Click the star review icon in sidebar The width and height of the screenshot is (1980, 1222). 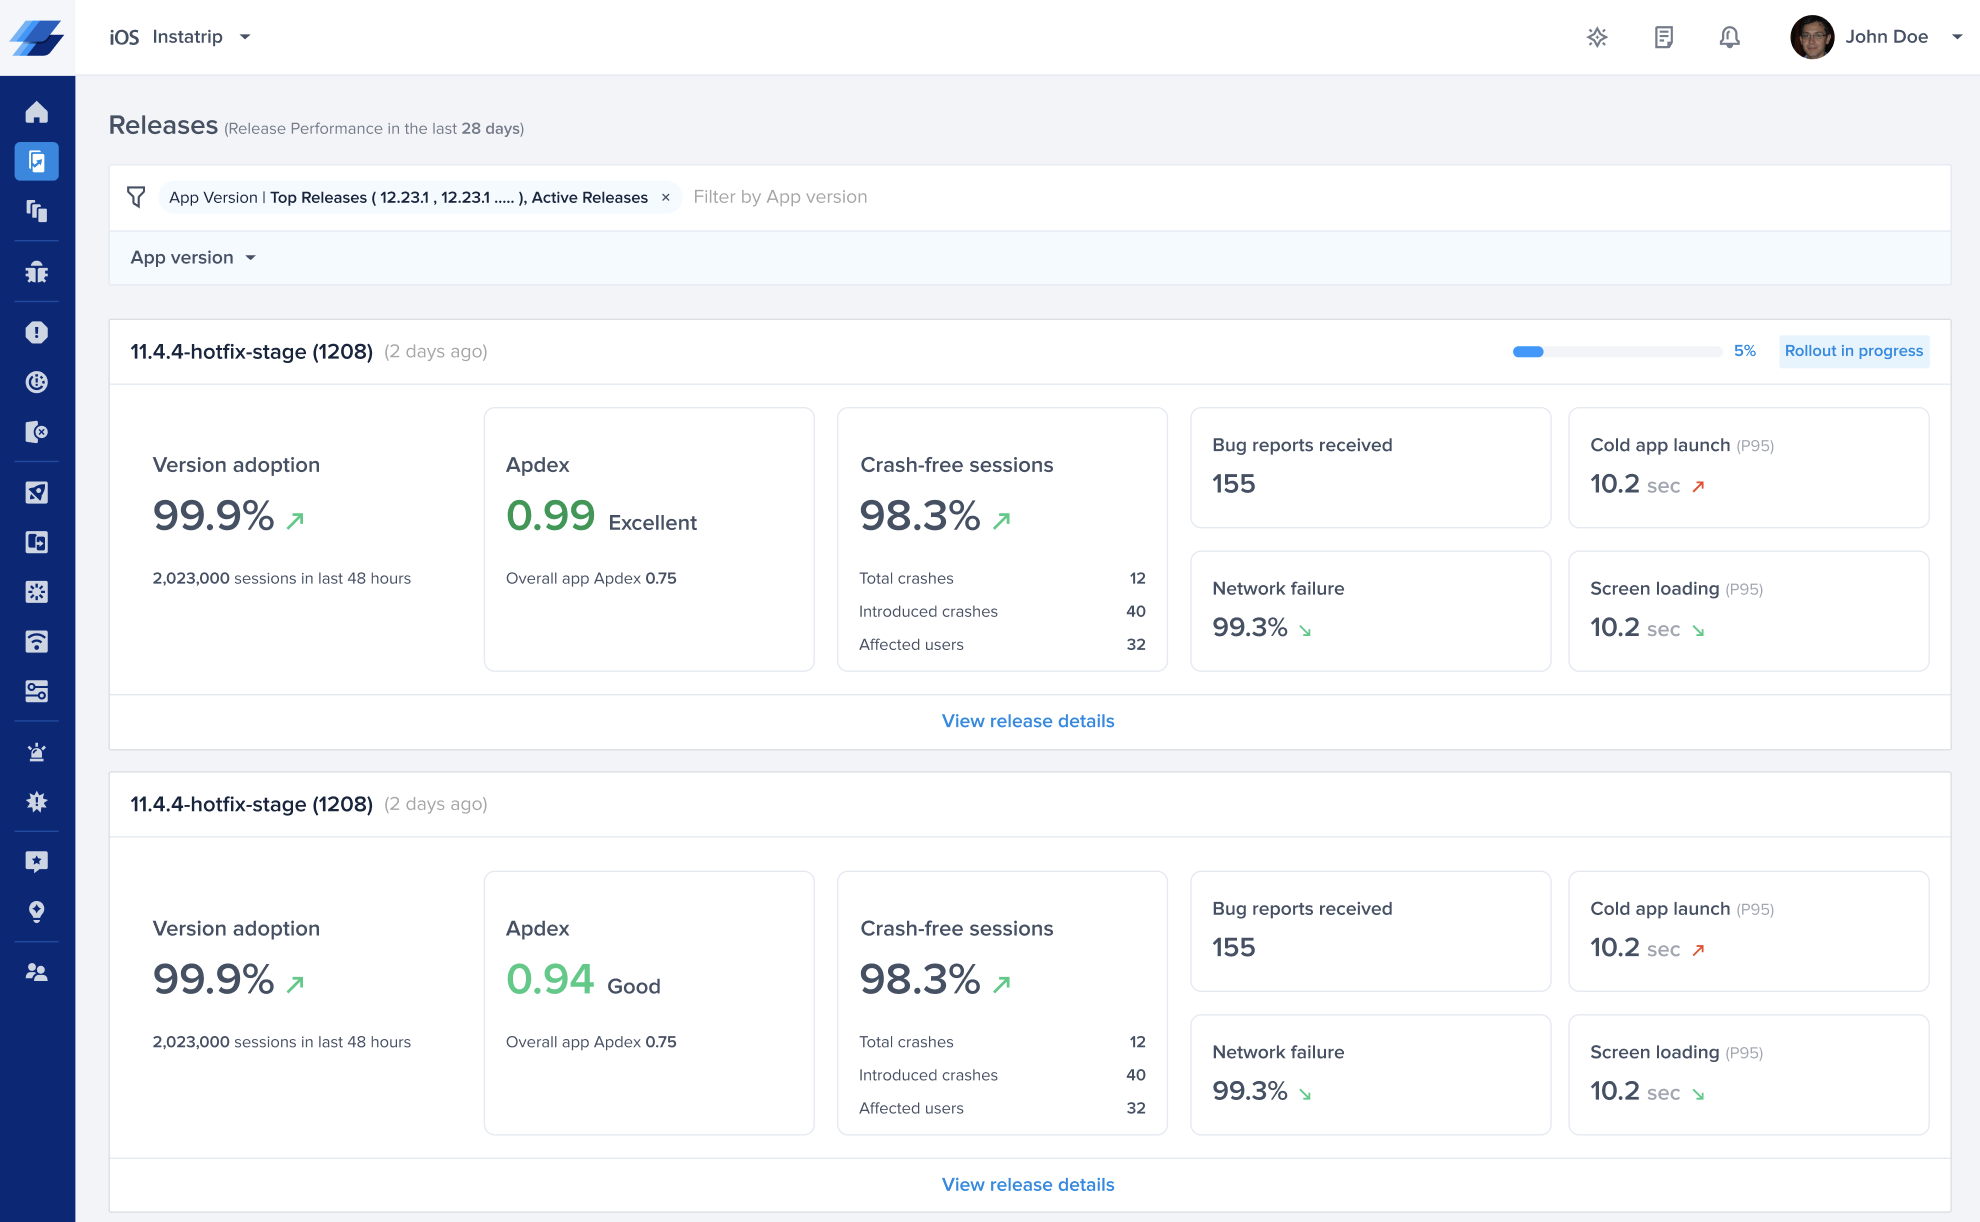tap(37, 862)
